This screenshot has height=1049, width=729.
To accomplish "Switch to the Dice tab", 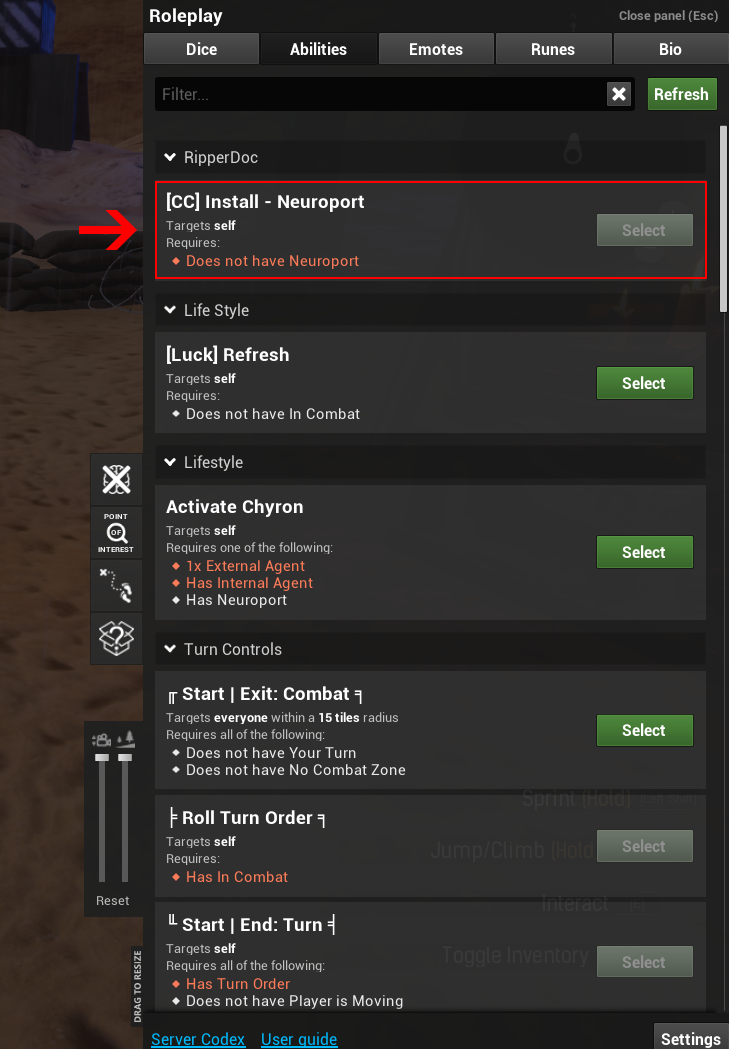I will (201, 49).
